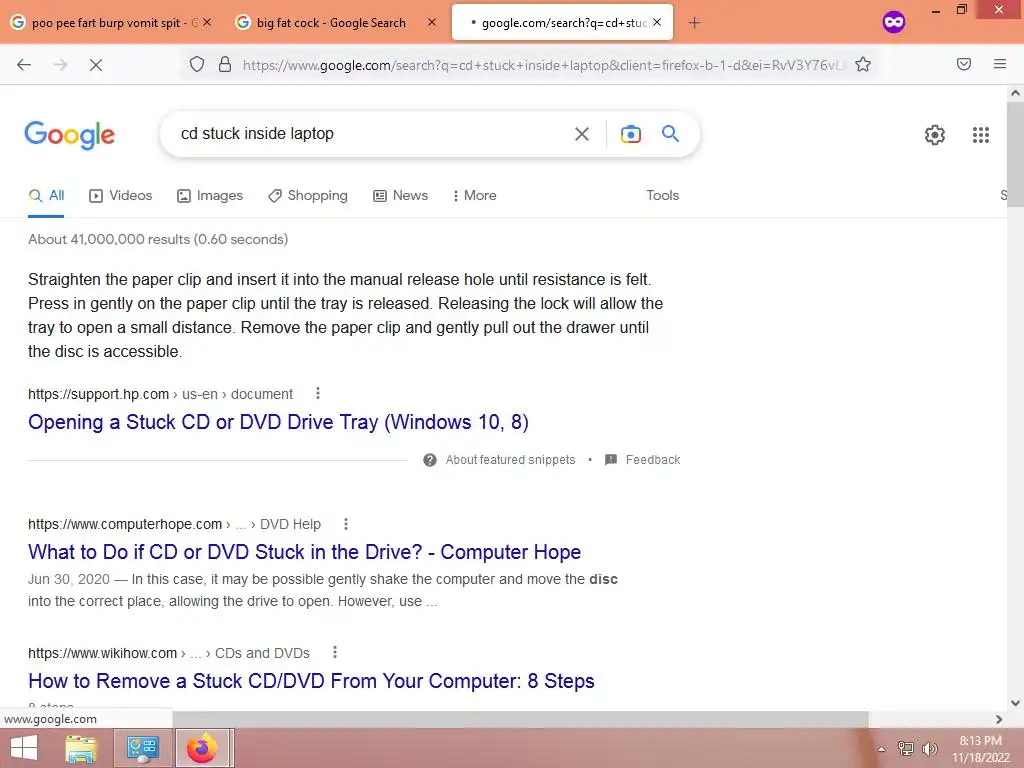The image size is (1024, 768).
Task: Open the control panel taskbar app
Action: coord(142,748)
